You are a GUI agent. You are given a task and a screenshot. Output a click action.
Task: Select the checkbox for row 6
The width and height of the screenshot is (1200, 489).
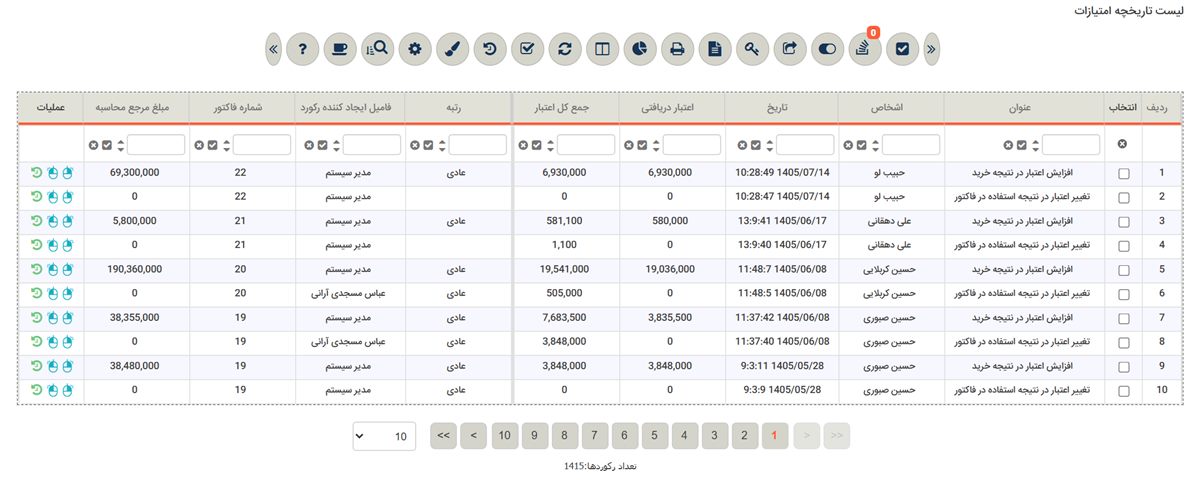(1124, 294)
